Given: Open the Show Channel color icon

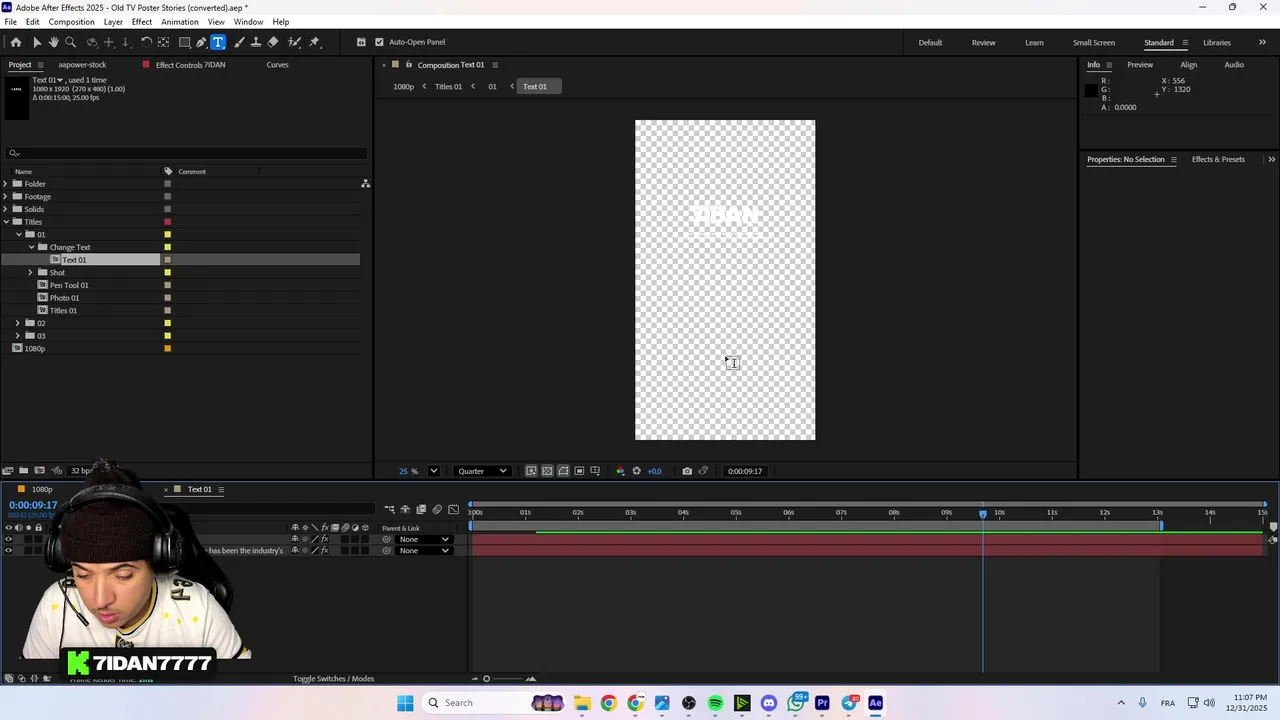Looking at the screenshot, I should (620, 471).
